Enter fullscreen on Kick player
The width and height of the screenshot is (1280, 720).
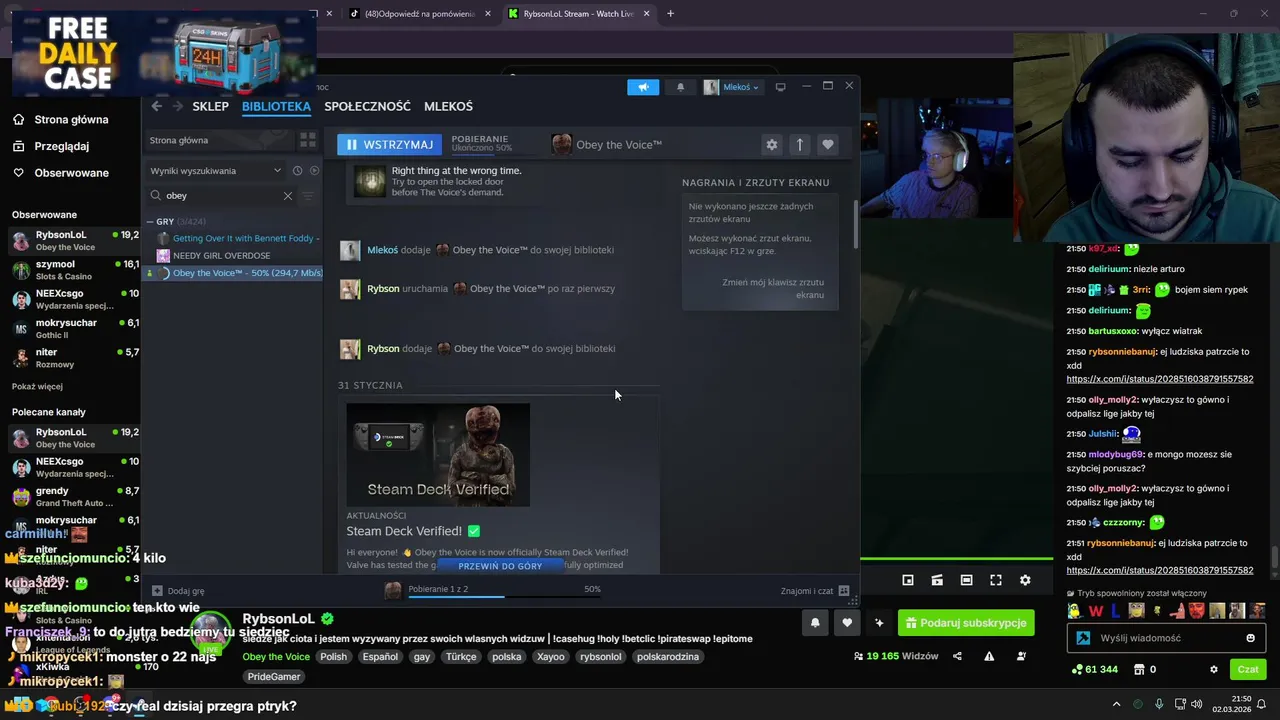[996, 580]
